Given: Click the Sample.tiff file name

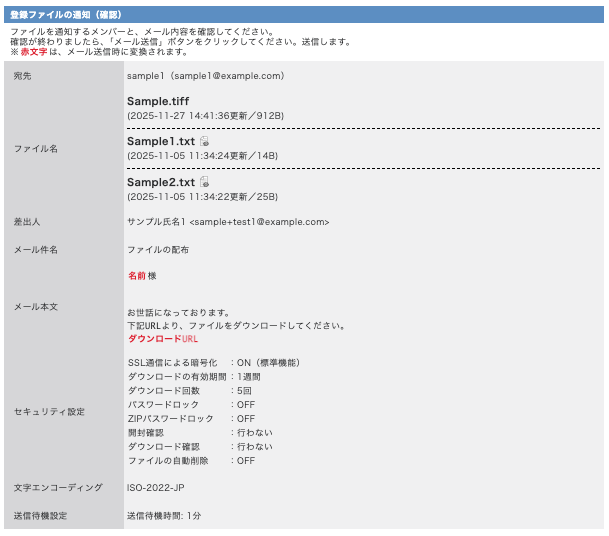Looking at the screenshot, I should coord(158,101).
